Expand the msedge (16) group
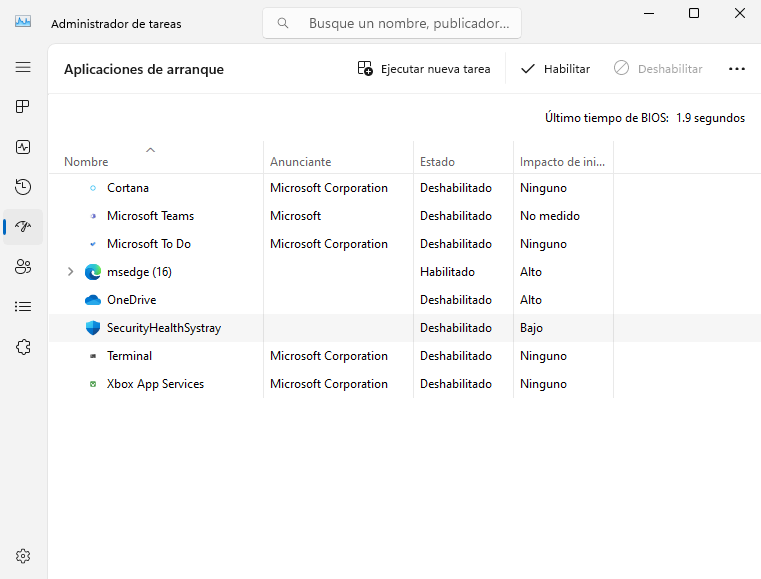The height and width of the screenshot is (579, 761). (x=70, y=272)
